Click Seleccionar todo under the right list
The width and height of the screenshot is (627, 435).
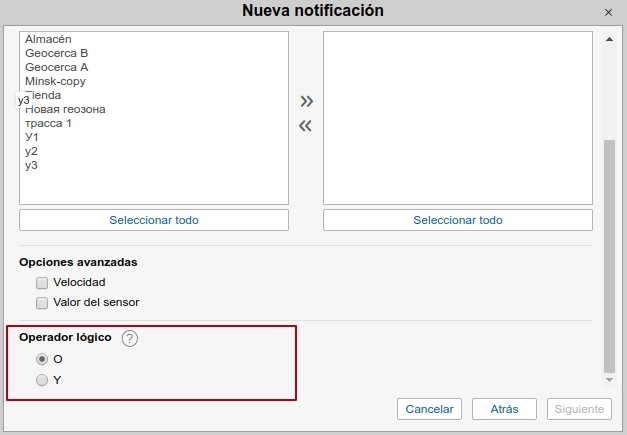coord(458,220)
